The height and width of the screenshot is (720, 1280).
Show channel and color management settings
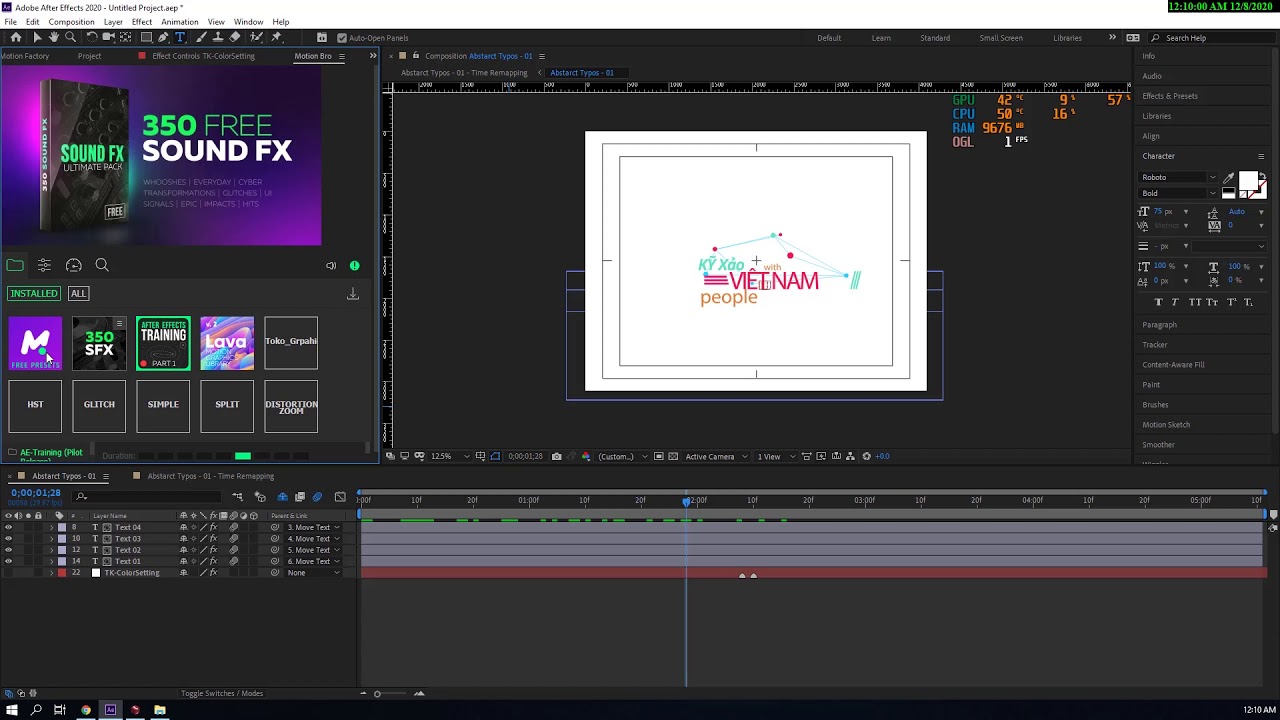coord(585,456)
